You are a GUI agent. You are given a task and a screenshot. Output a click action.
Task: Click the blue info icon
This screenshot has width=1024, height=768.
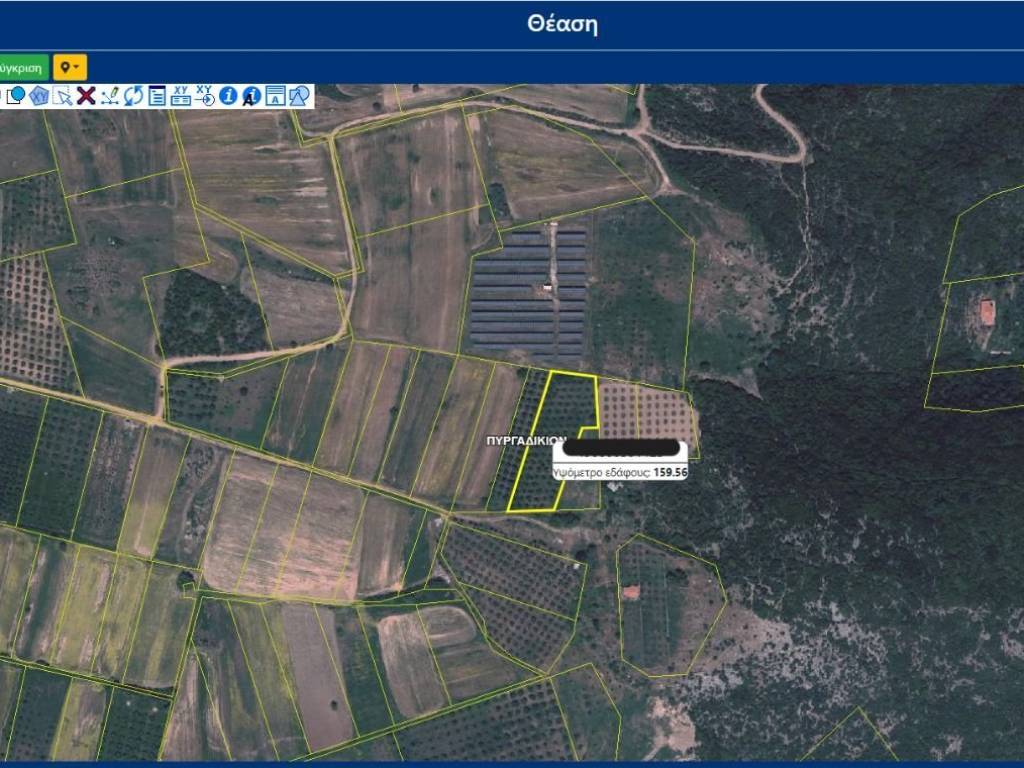pyautogui.click(x=228, y=97)
